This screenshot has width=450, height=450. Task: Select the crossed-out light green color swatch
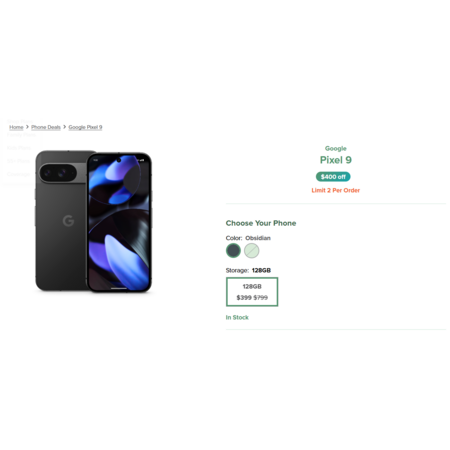(x=252, y=250)
